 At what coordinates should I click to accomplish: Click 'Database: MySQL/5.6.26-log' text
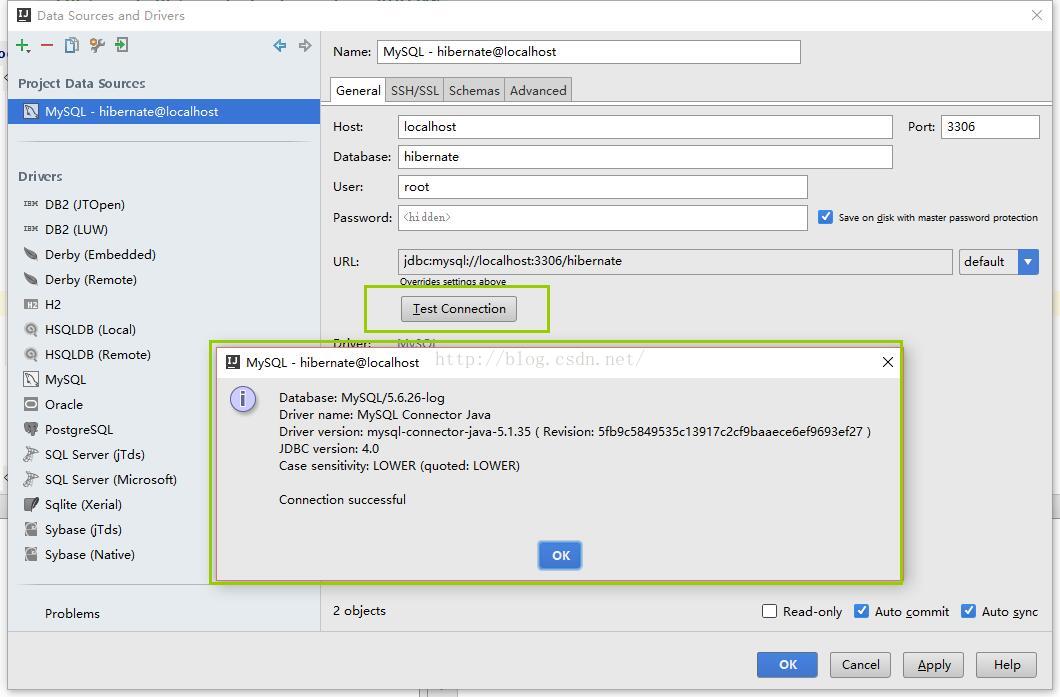pos(362,398)
